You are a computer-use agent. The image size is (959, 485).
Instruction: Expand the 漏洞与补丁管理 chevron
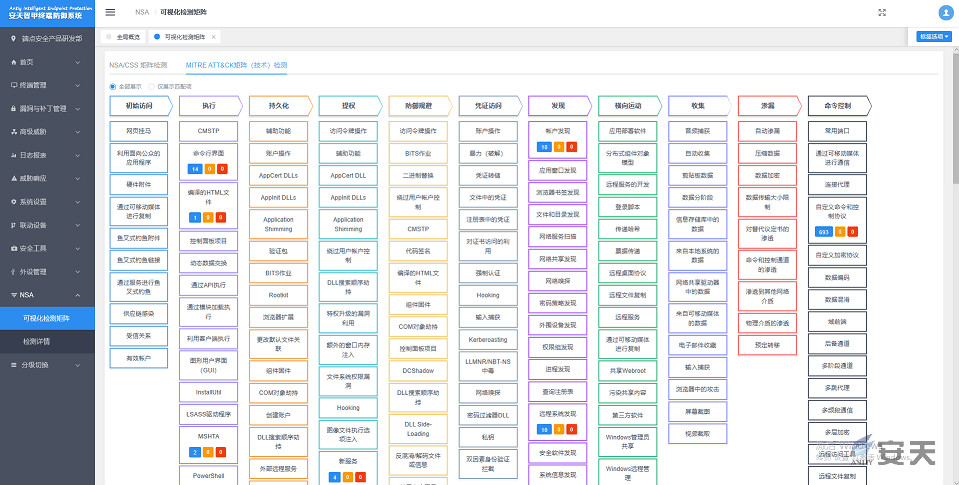pyautogui.click(x=78, y=109)
